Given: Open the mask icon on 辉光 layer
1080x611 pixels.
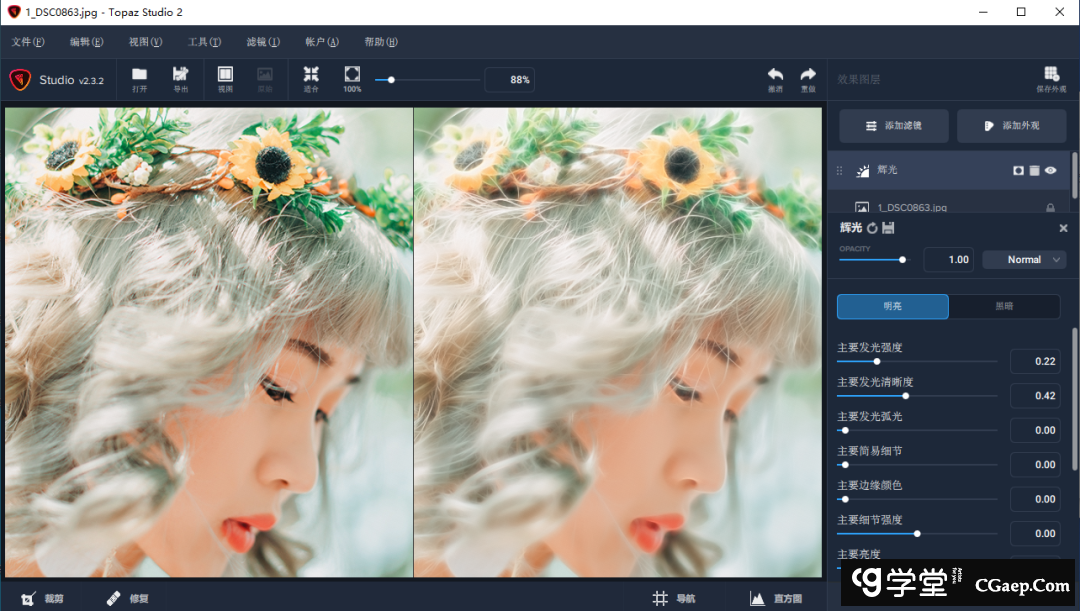Looking at the screenshot, I should pos(1018,171).
